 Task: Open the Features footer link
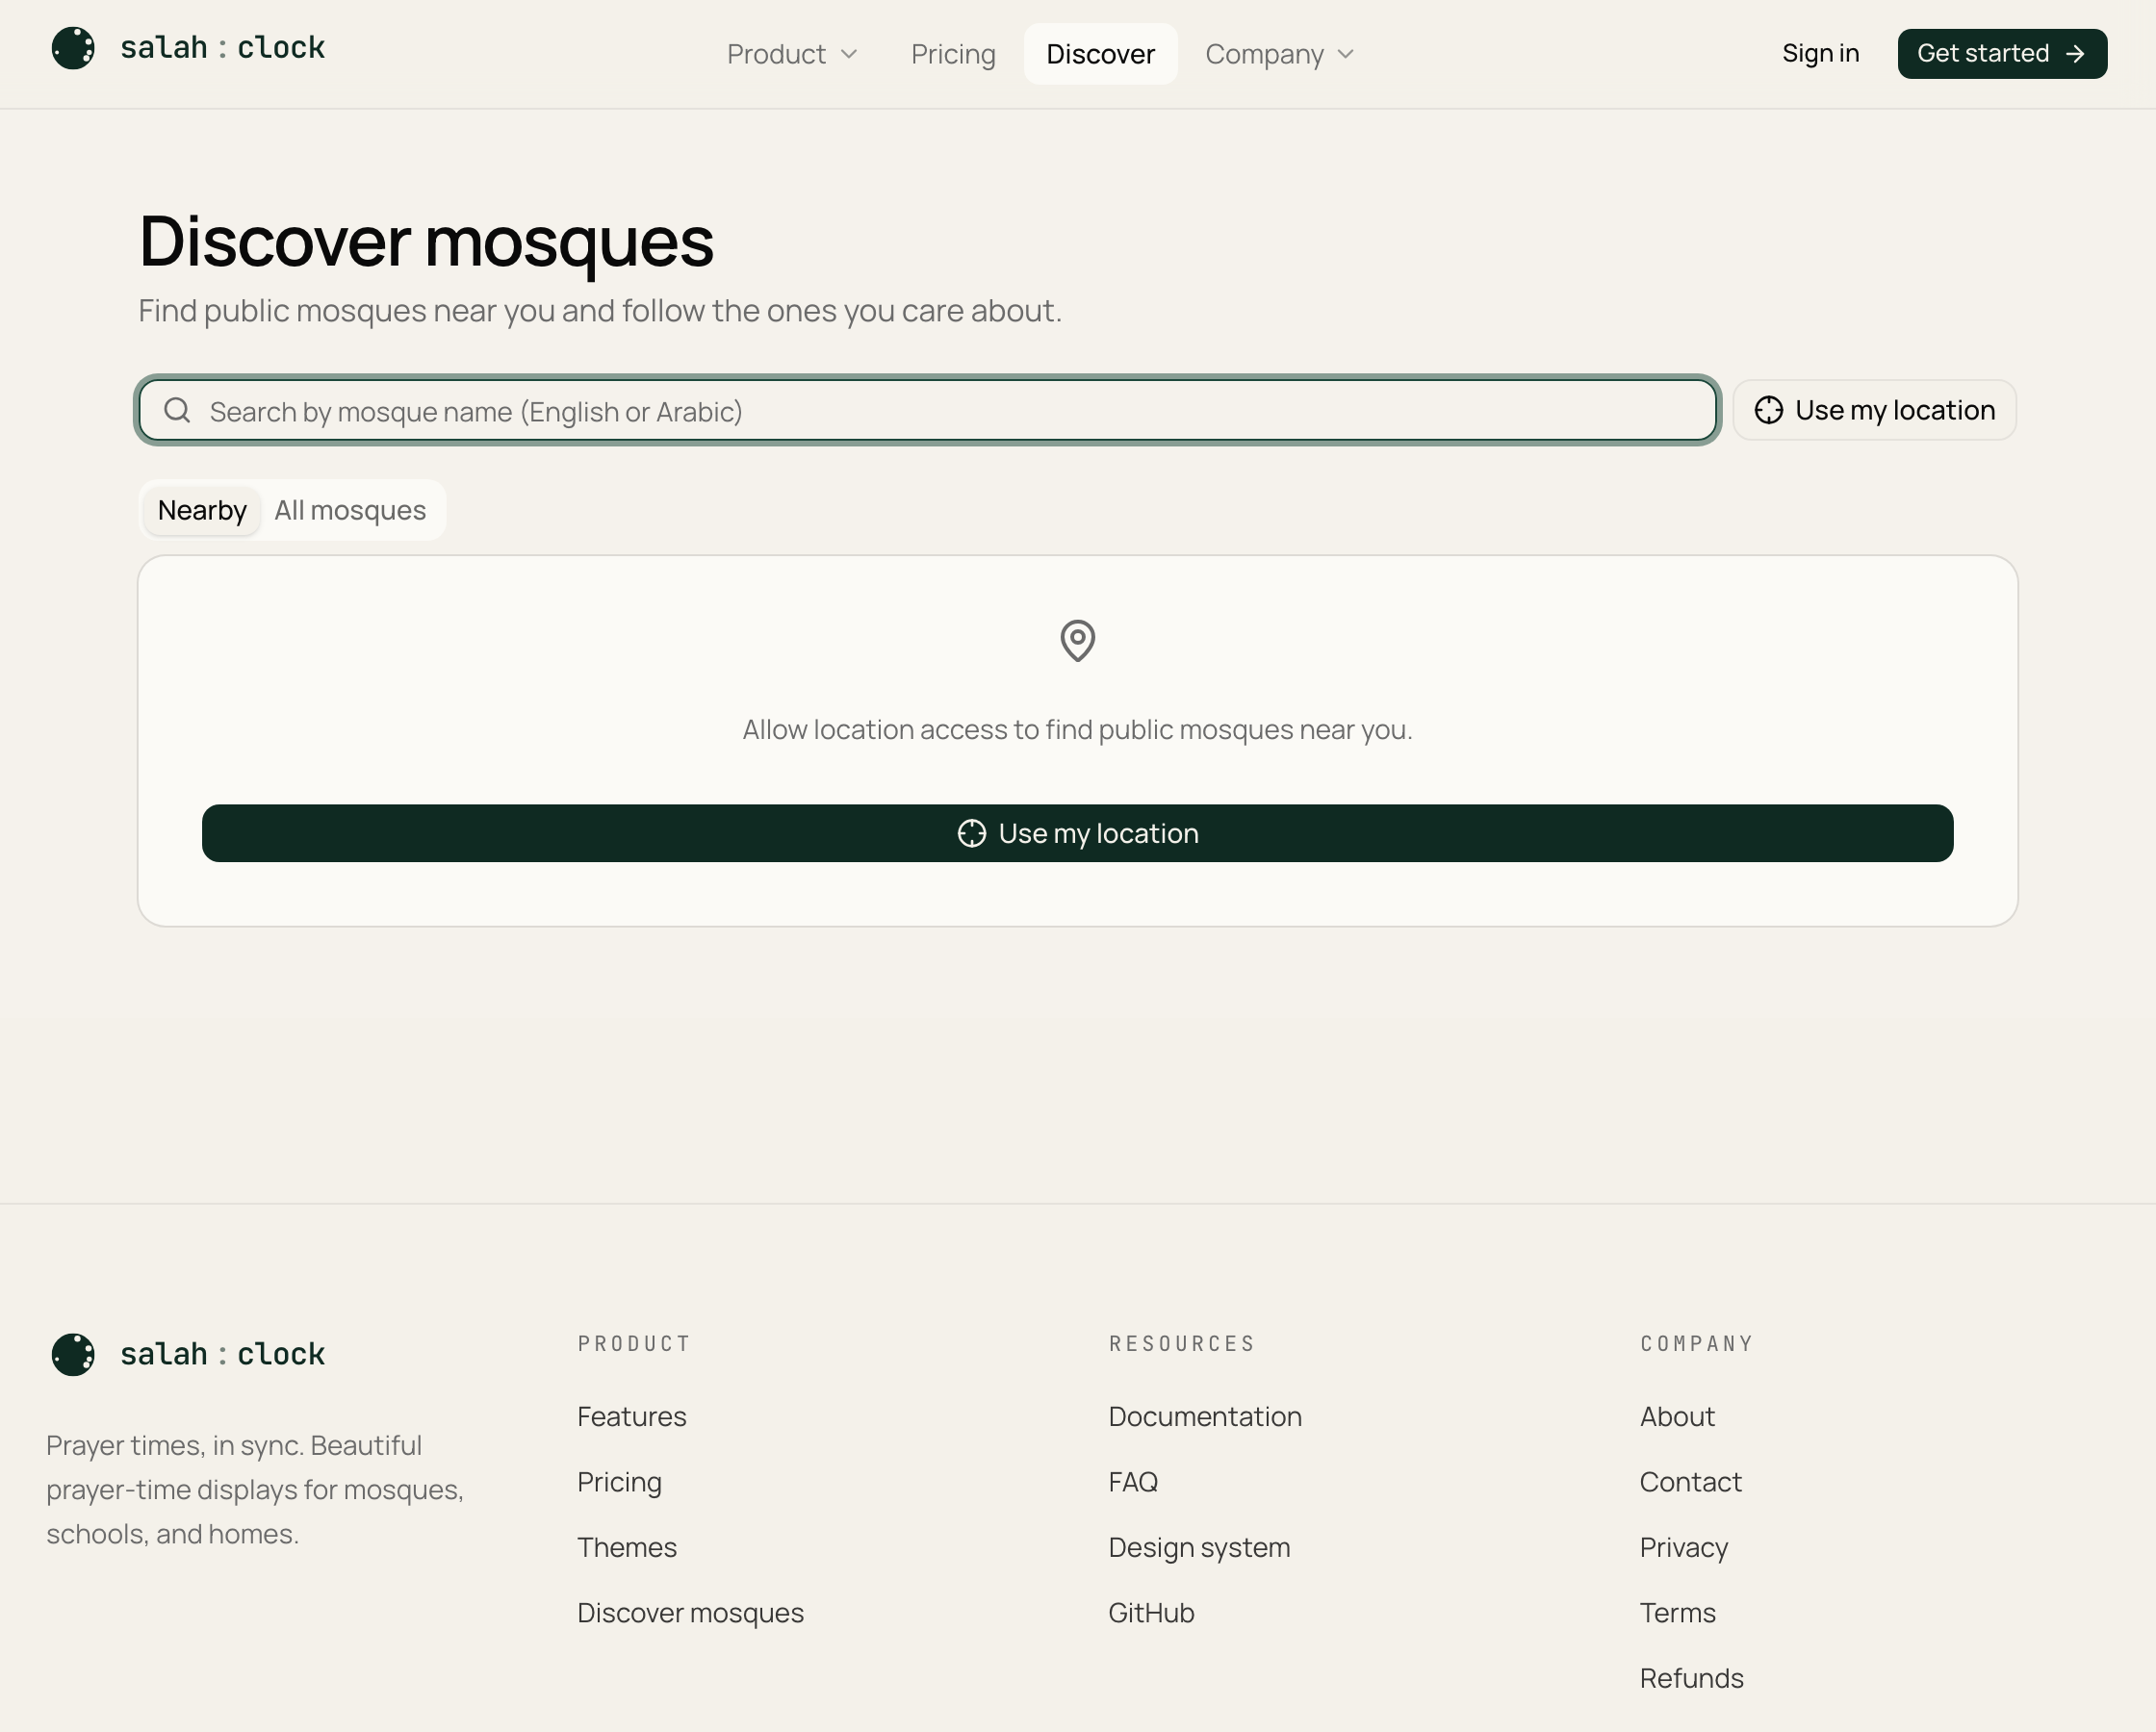[632, 1416]
